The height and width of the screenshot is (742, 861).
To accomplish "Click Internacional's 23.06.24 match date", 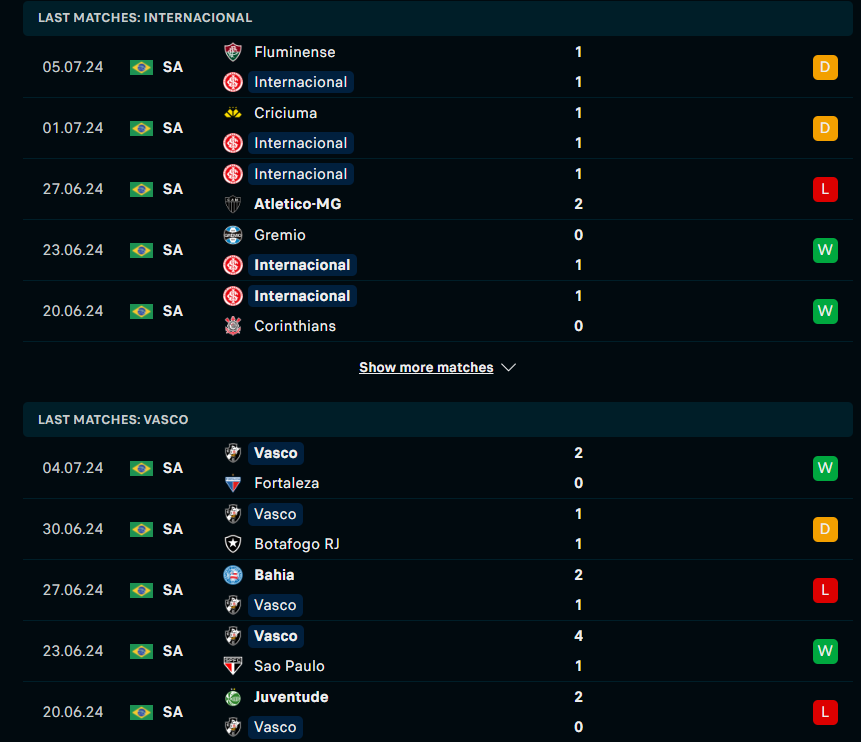I will 73,250.
